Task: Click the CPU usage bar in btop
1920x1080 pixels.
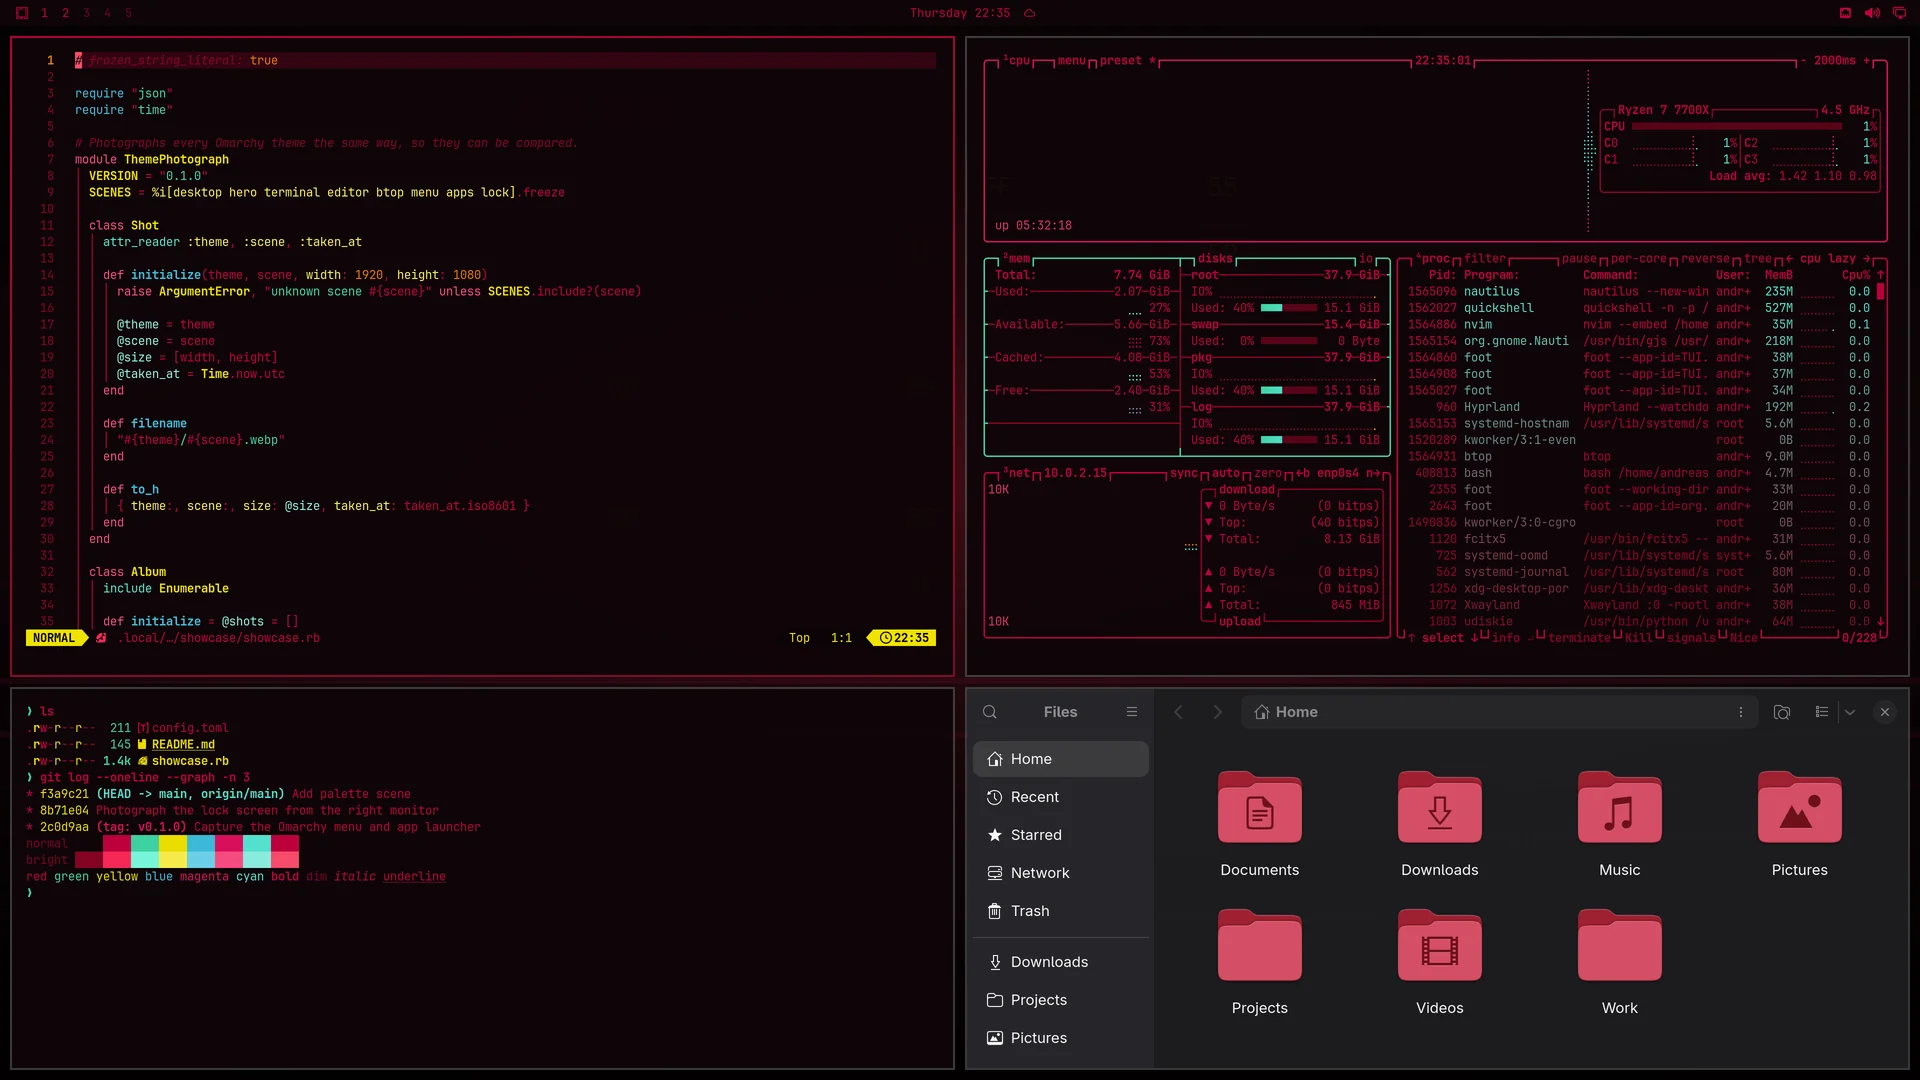Action: (1737, 127)
